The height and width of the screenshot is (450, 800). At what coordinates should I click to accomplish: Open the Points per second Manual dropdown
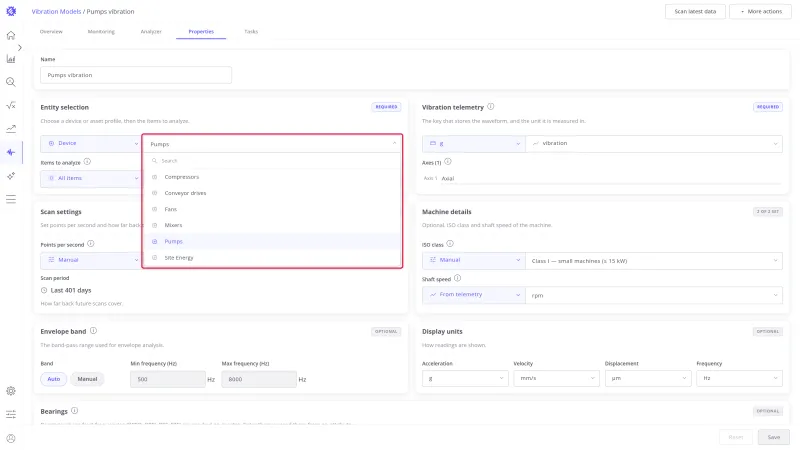pos(91,260)
